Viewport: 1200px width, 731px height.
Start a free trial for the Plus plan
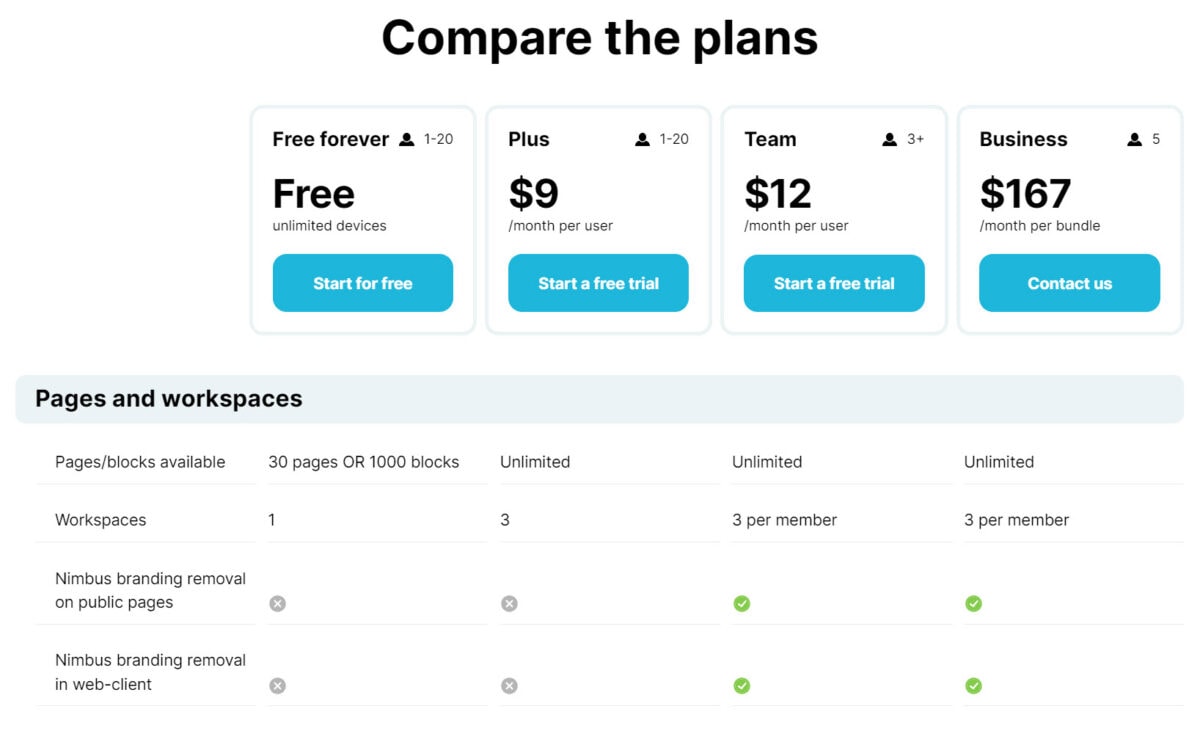click(x=598, y=283)
